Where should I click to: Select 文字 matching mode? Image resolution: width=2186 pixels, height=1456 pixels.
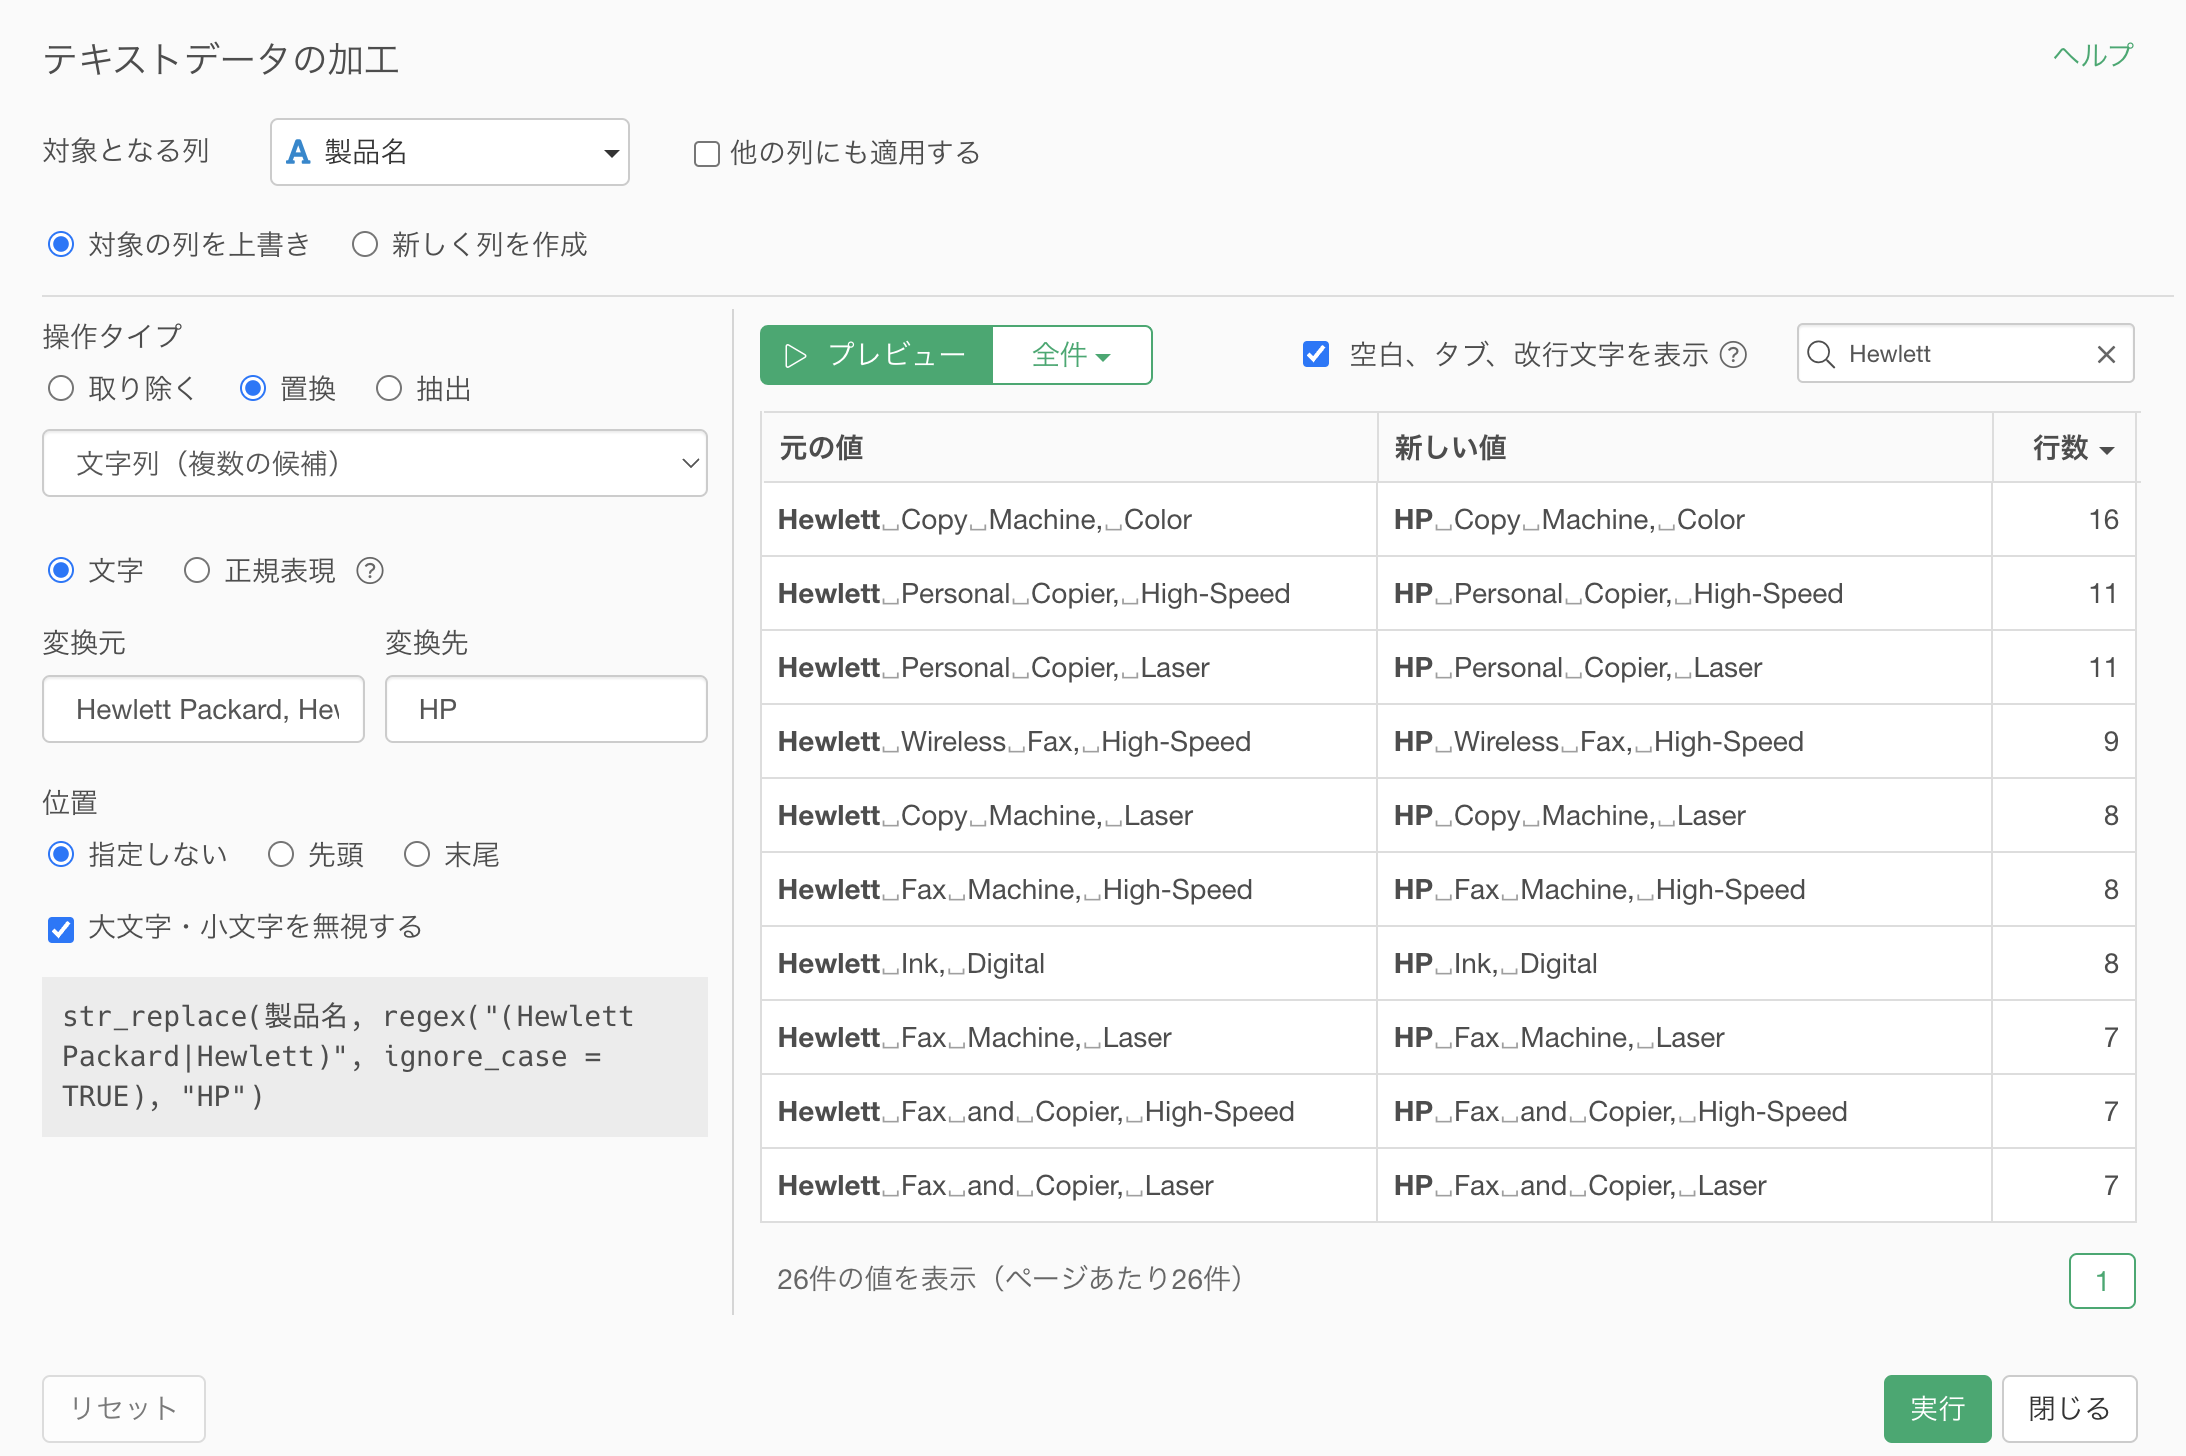61,570
